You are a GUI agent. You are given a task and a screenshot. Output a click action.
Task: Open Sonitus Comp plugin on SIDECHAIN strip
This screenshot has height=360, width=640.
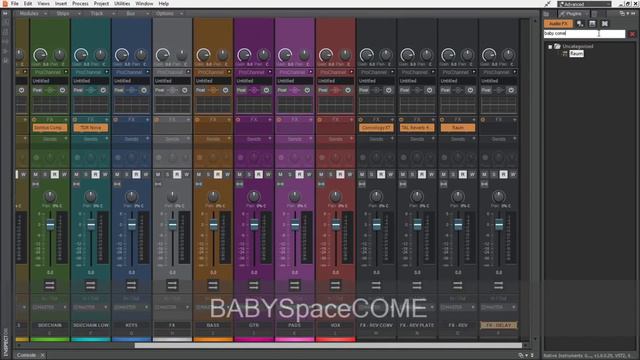coord(49,128)
